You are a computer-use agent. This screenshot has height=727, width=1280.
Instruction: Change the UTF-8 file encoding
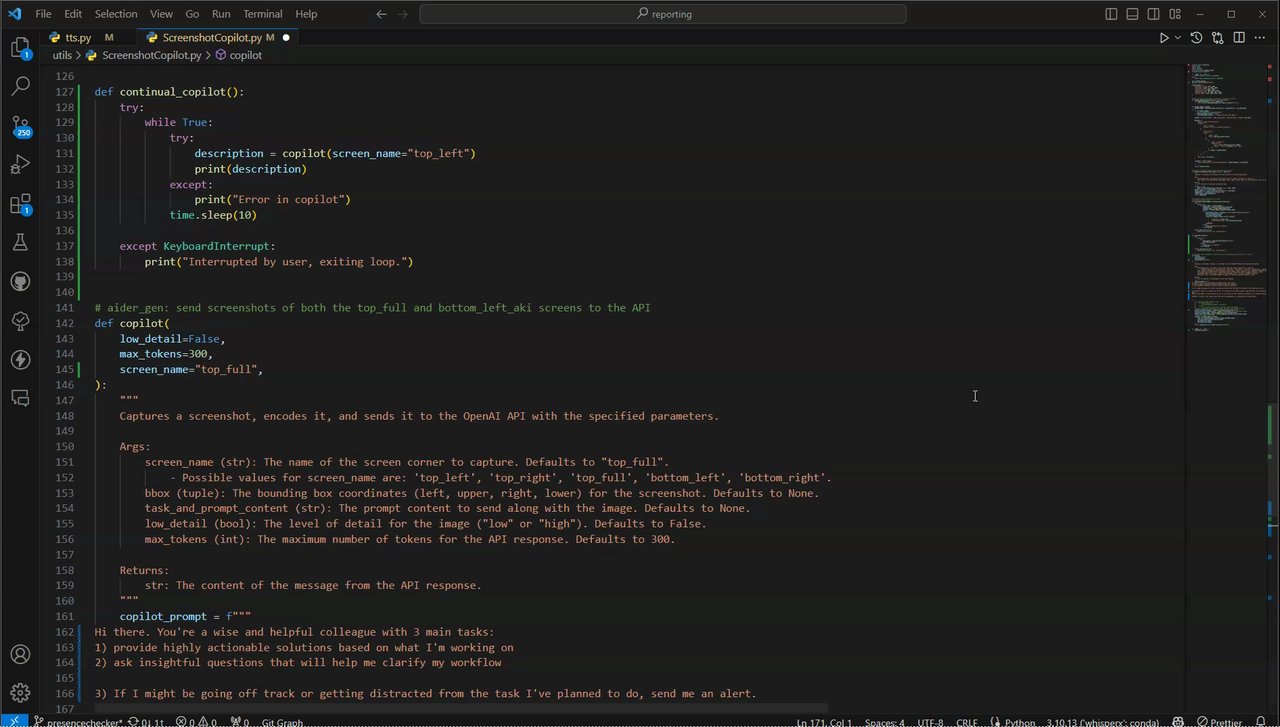(929, 722)
